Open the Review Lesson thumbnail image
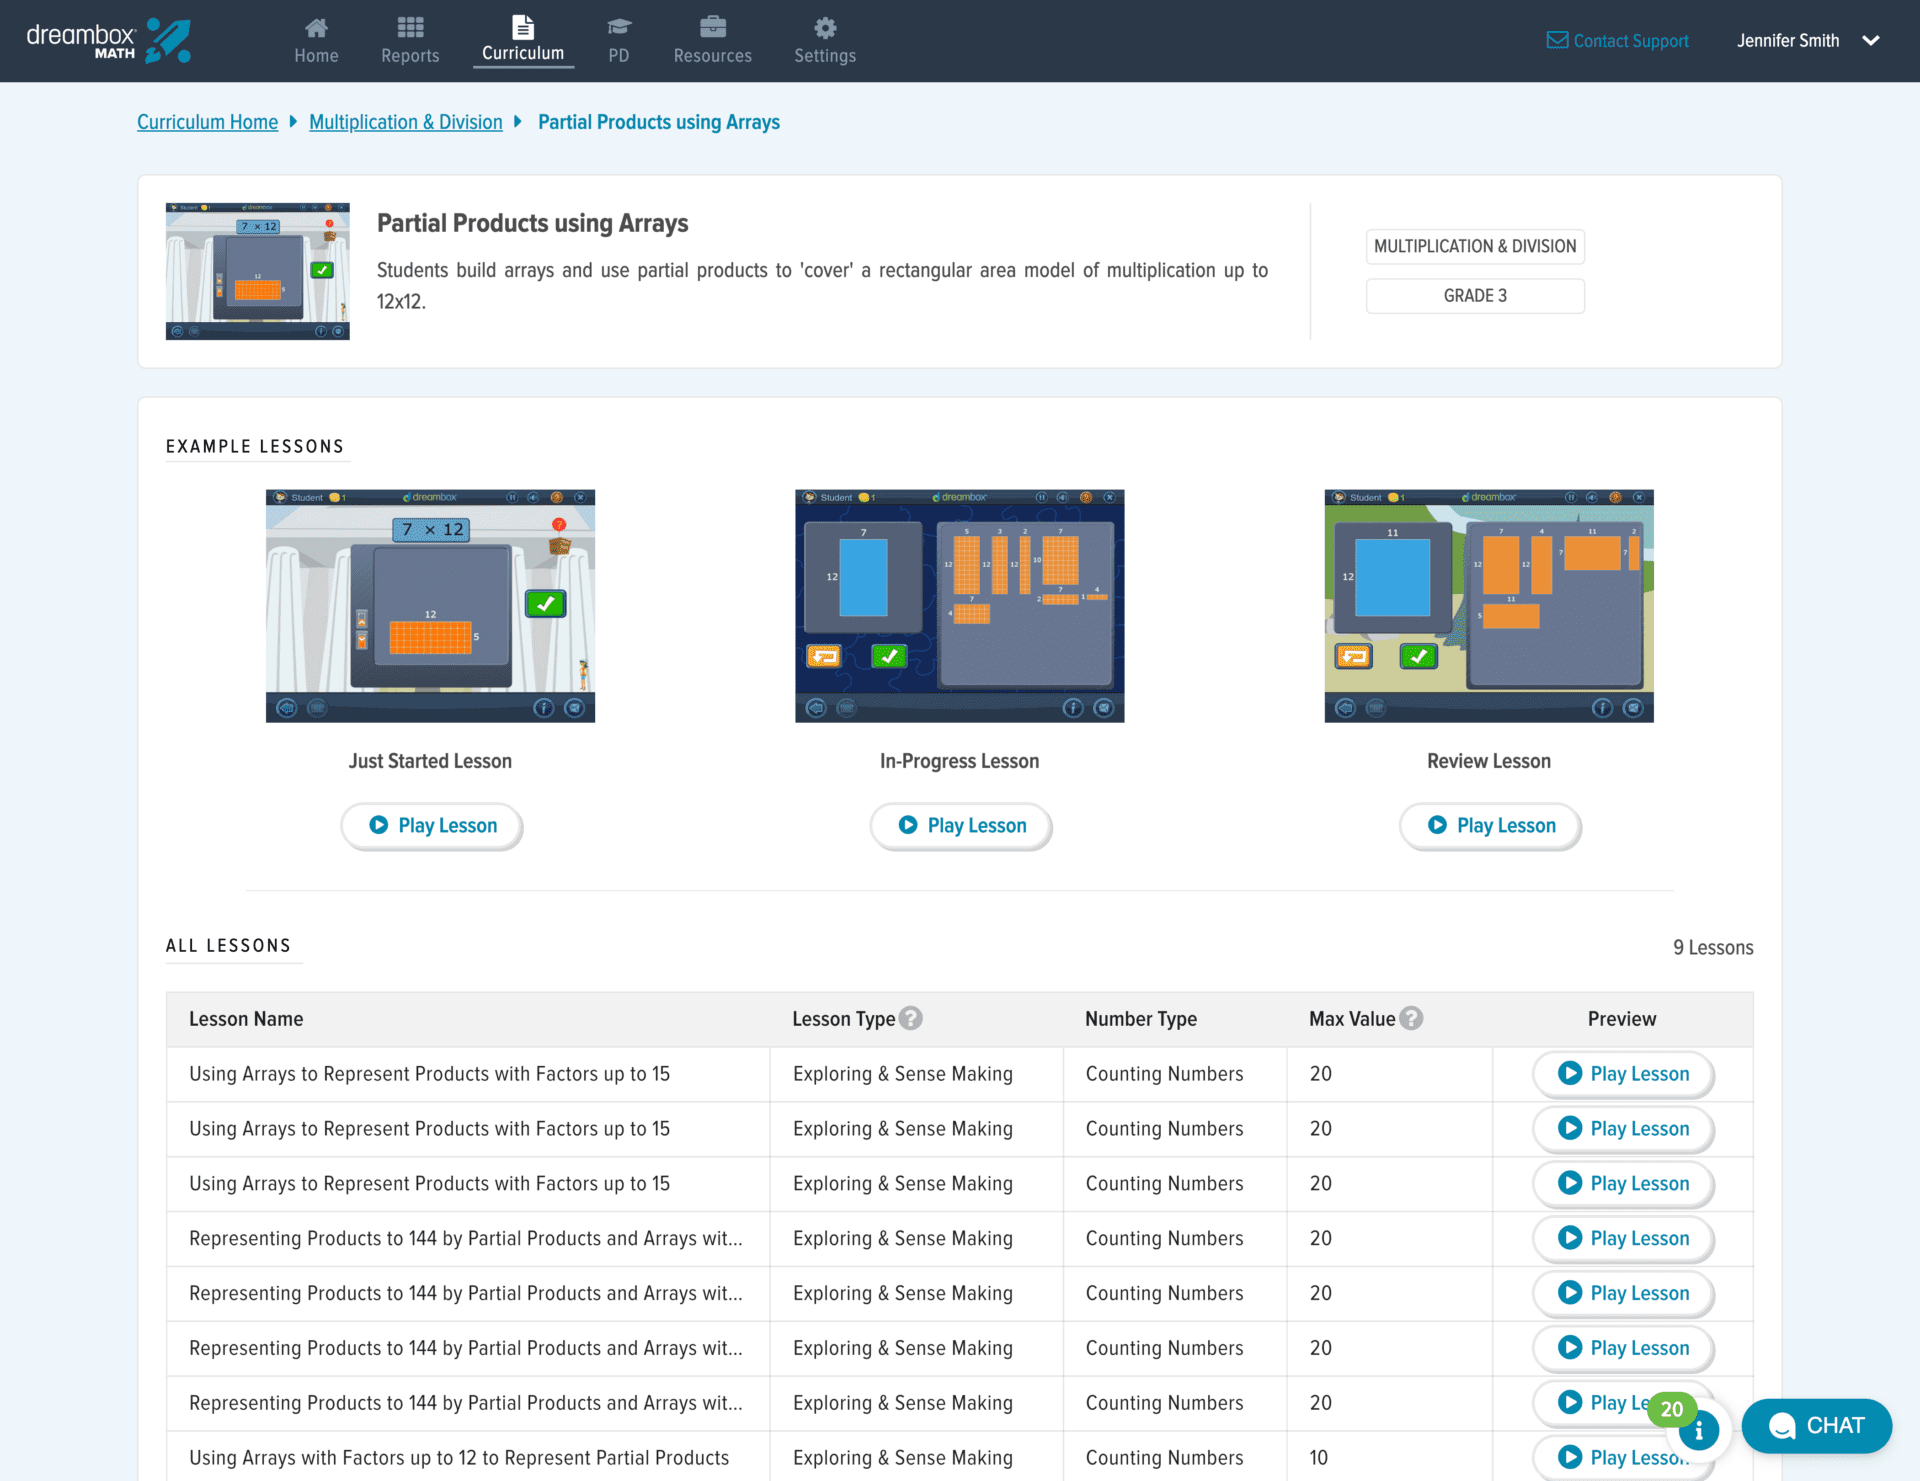1920x1481 pixels. click(1488, 605)
